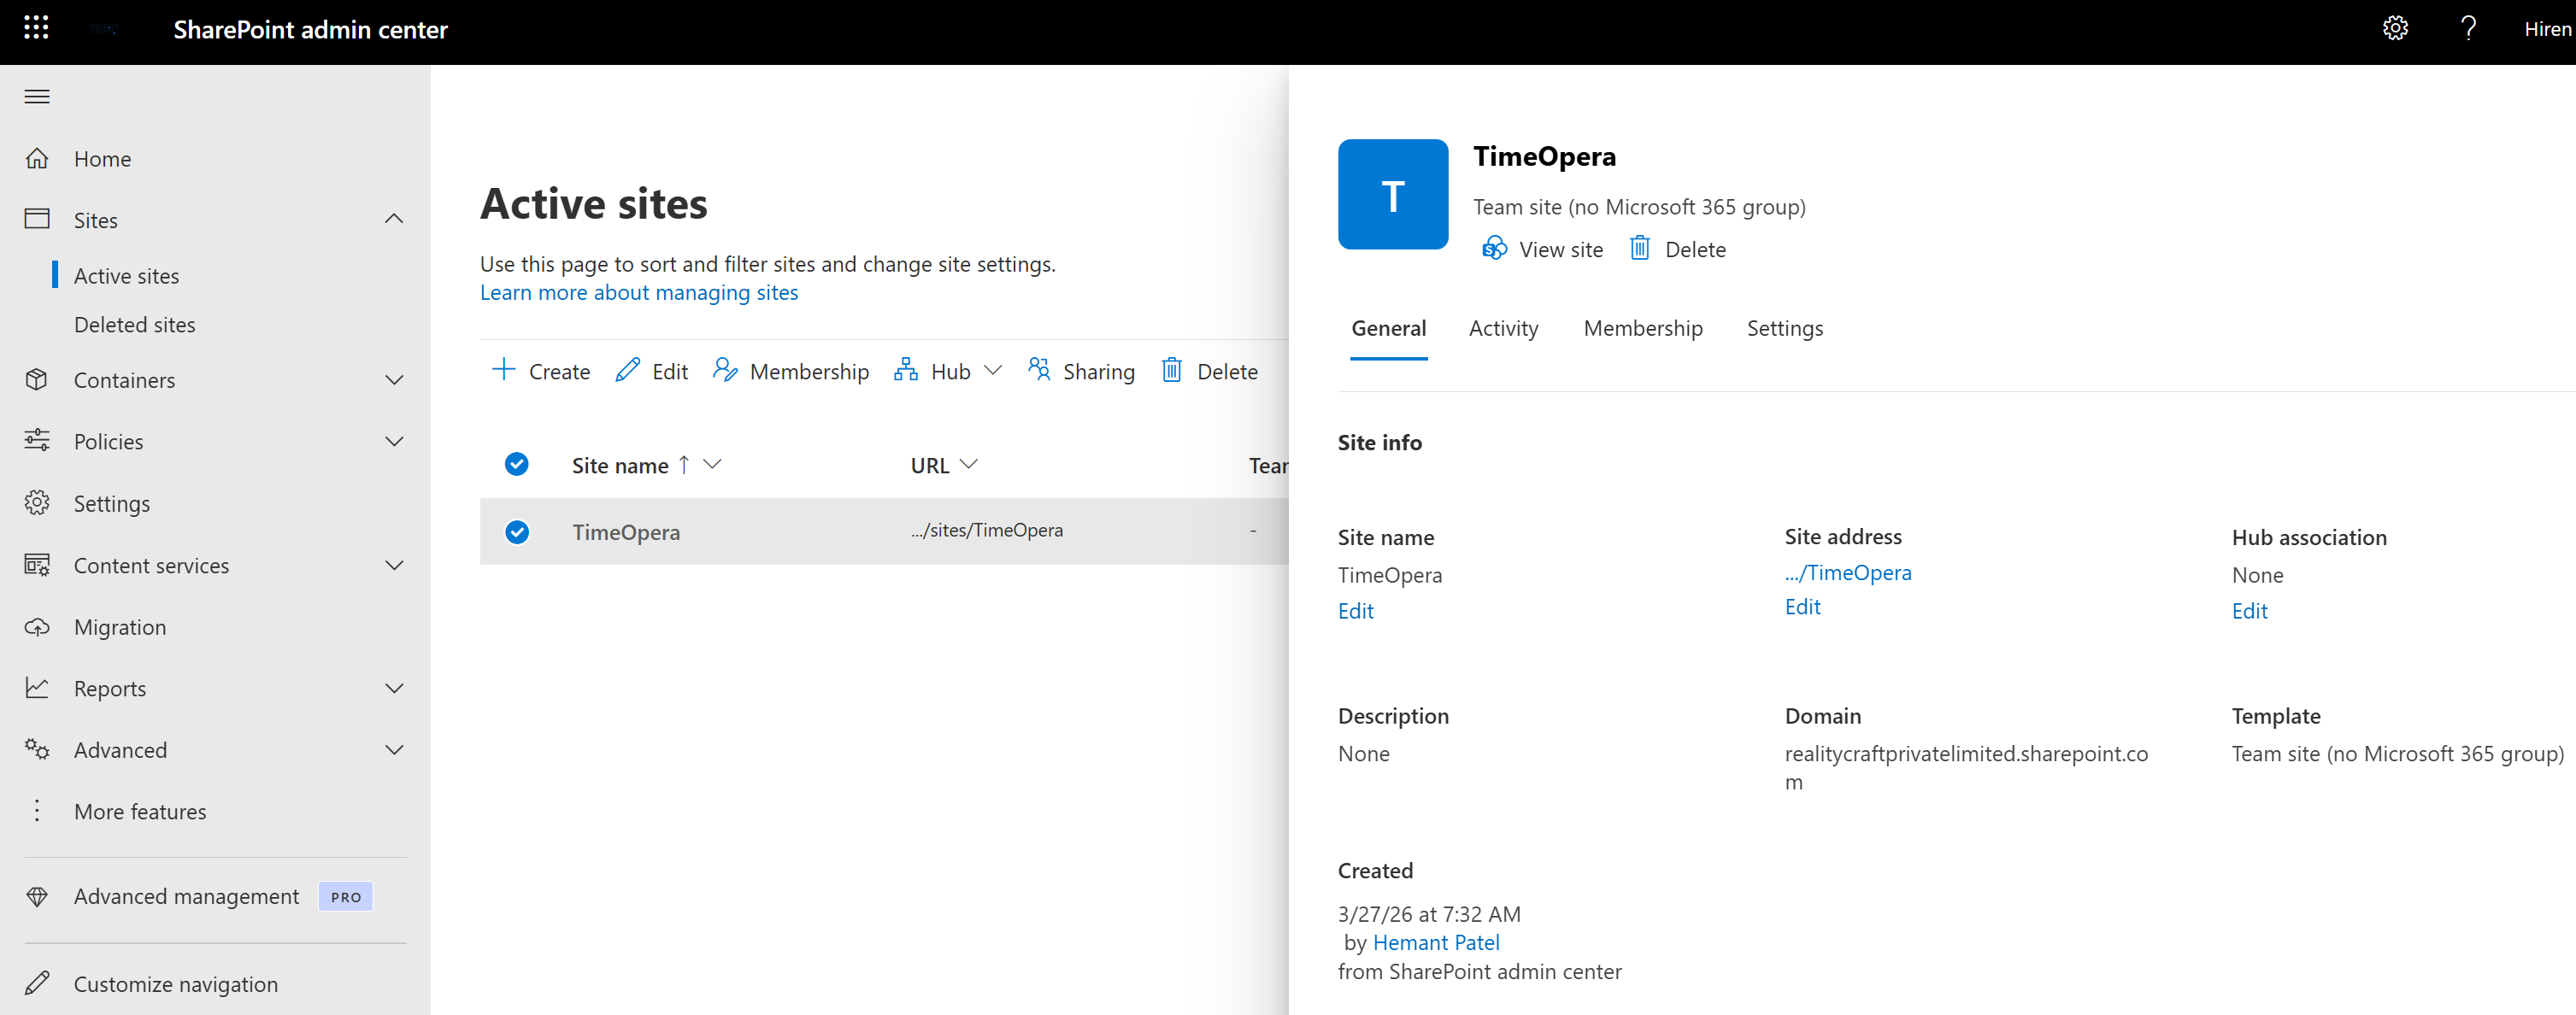Click the SharePoint admin center title
The image size is (2576, 1015).
pyautogui.click(x=311, y=30)
